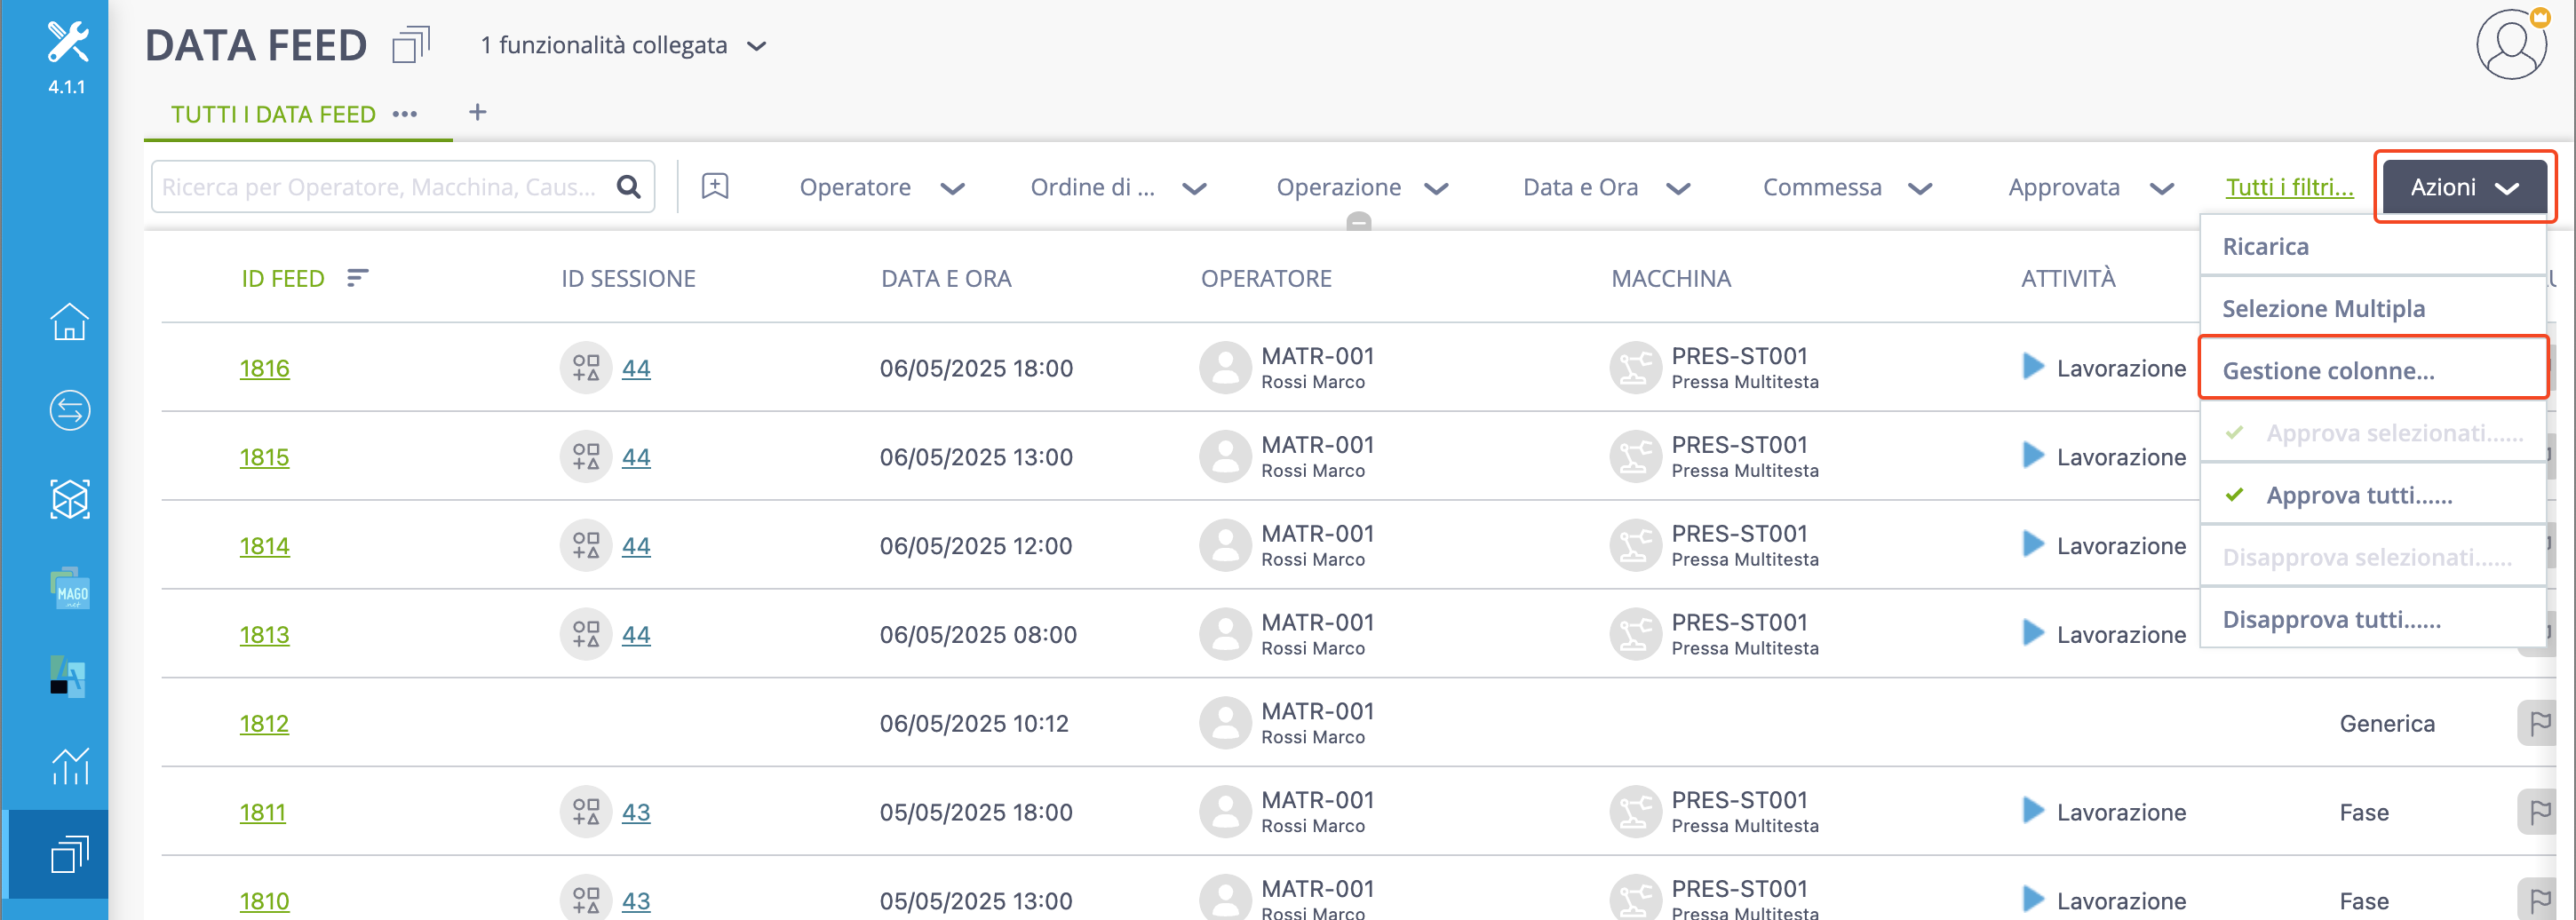Screen dimensions: 2576x920
Task: Click the magnifier search icon
Action: [628, 187]
